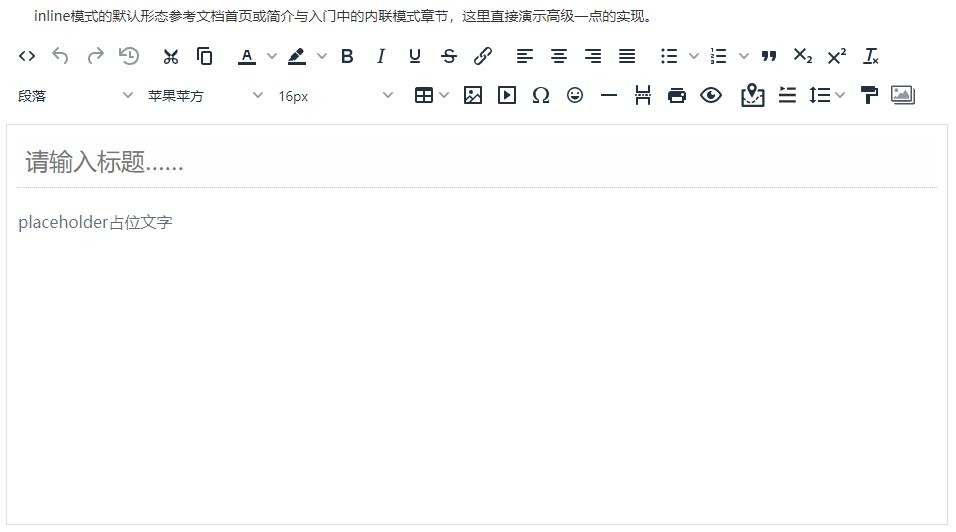The width and height of the screenshot is (956, 532).
Task: Justify the text
Action: (x=627, y=56)
